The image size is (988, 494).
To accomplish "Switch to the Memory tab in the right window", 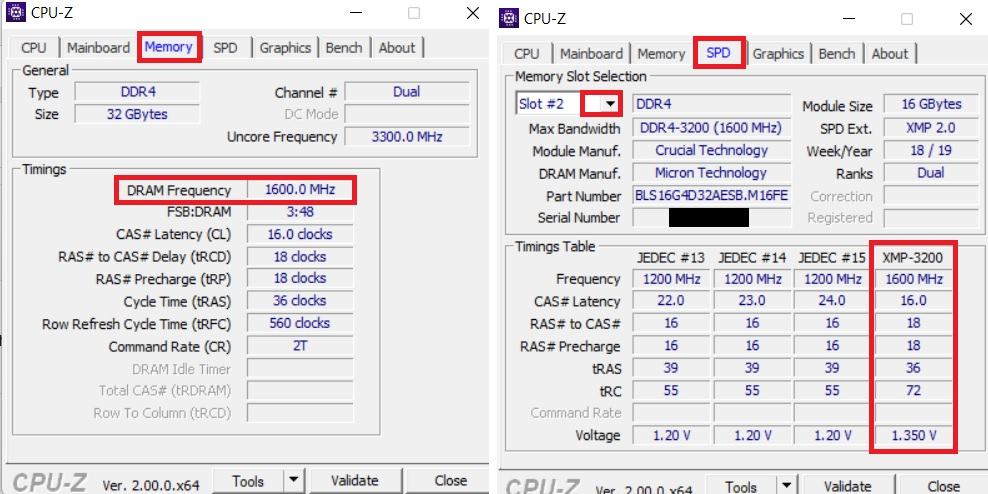I will (x=661, y=54).
